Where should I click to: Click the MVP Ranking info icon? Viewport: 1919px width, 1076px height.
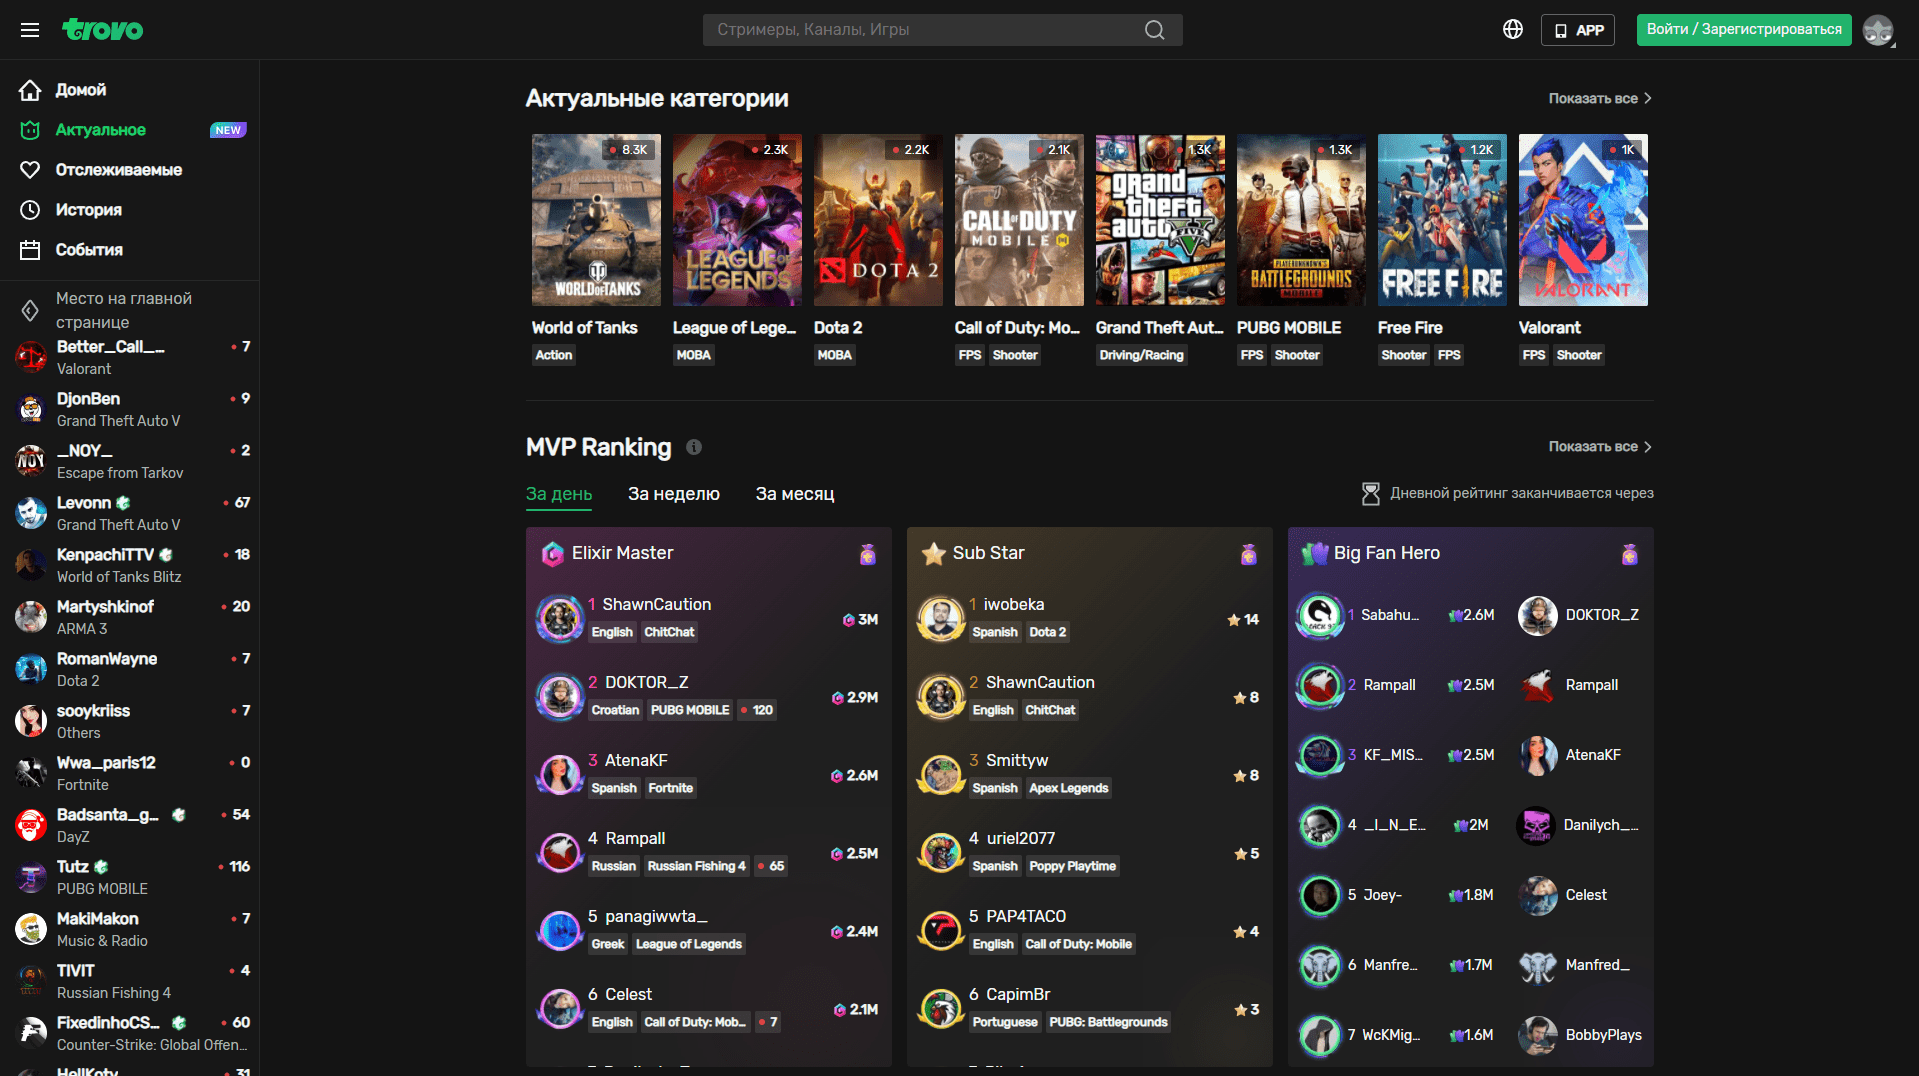[x=694, y=447]
